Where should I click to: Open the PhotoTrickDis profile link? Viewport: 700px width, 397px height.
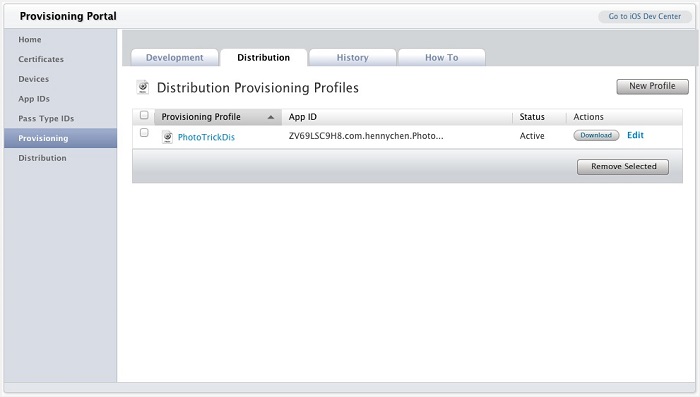point(206,137)
